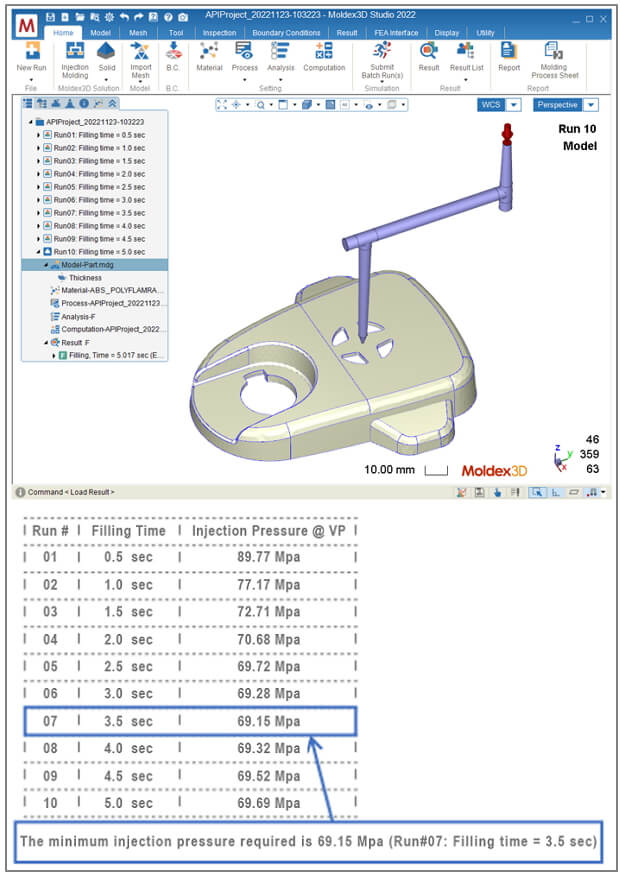
Task: Switch to the Model ribbon tab
Action: click(100, 33)
